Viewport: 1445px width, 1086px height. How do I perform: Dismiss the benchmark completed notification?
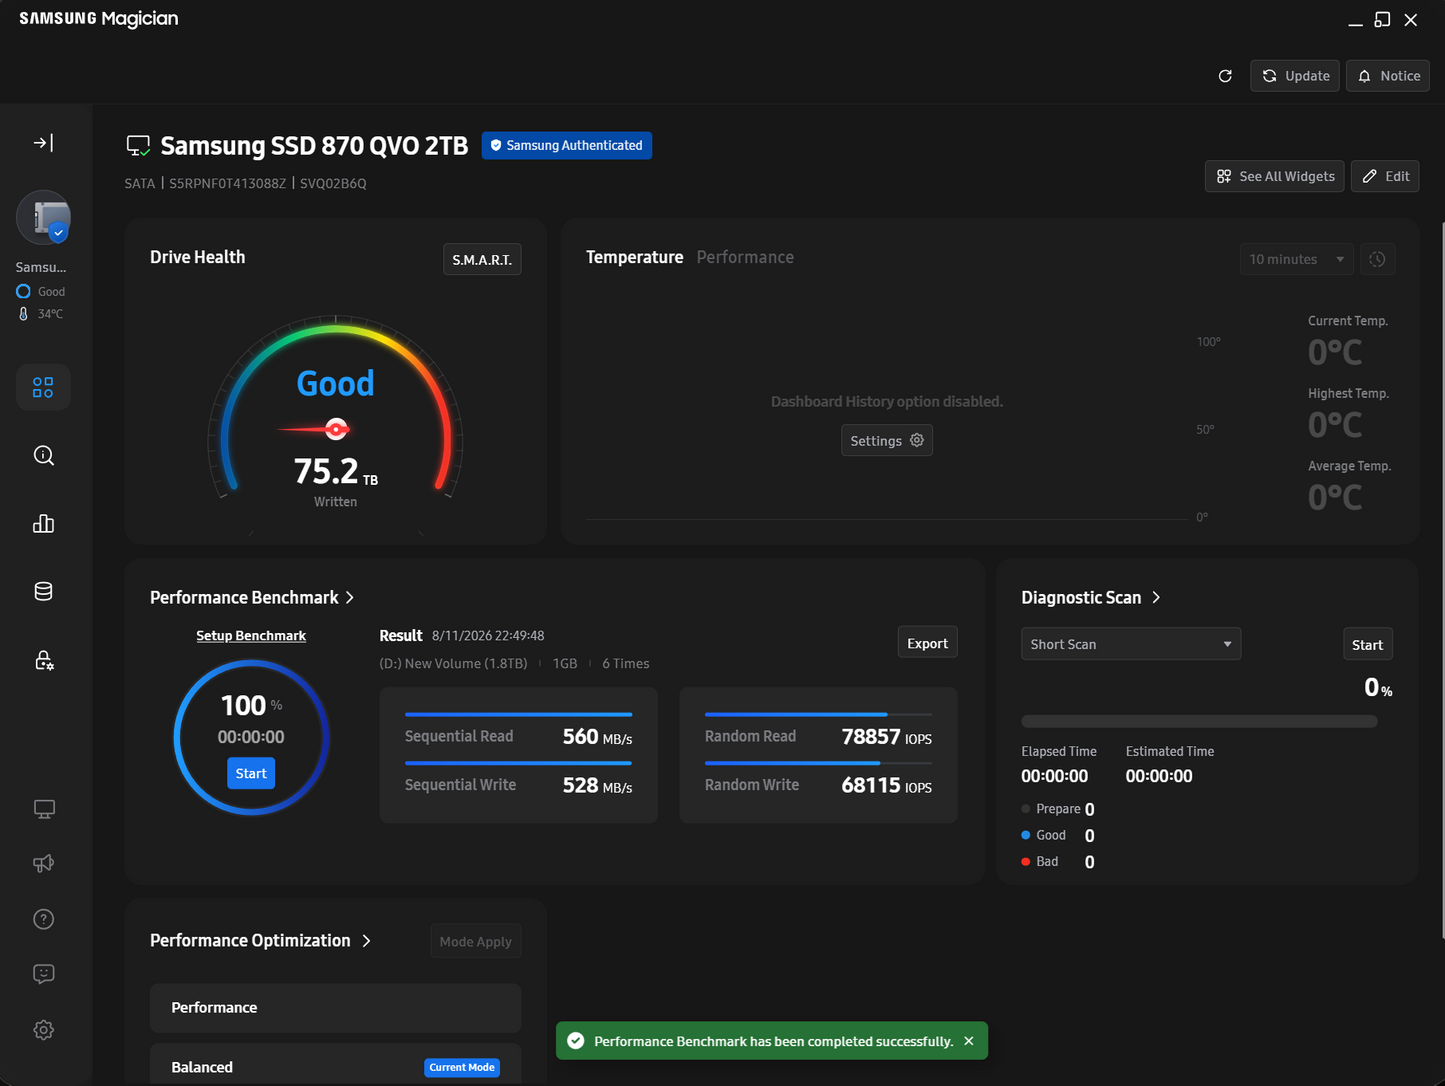pos(969,1041)
